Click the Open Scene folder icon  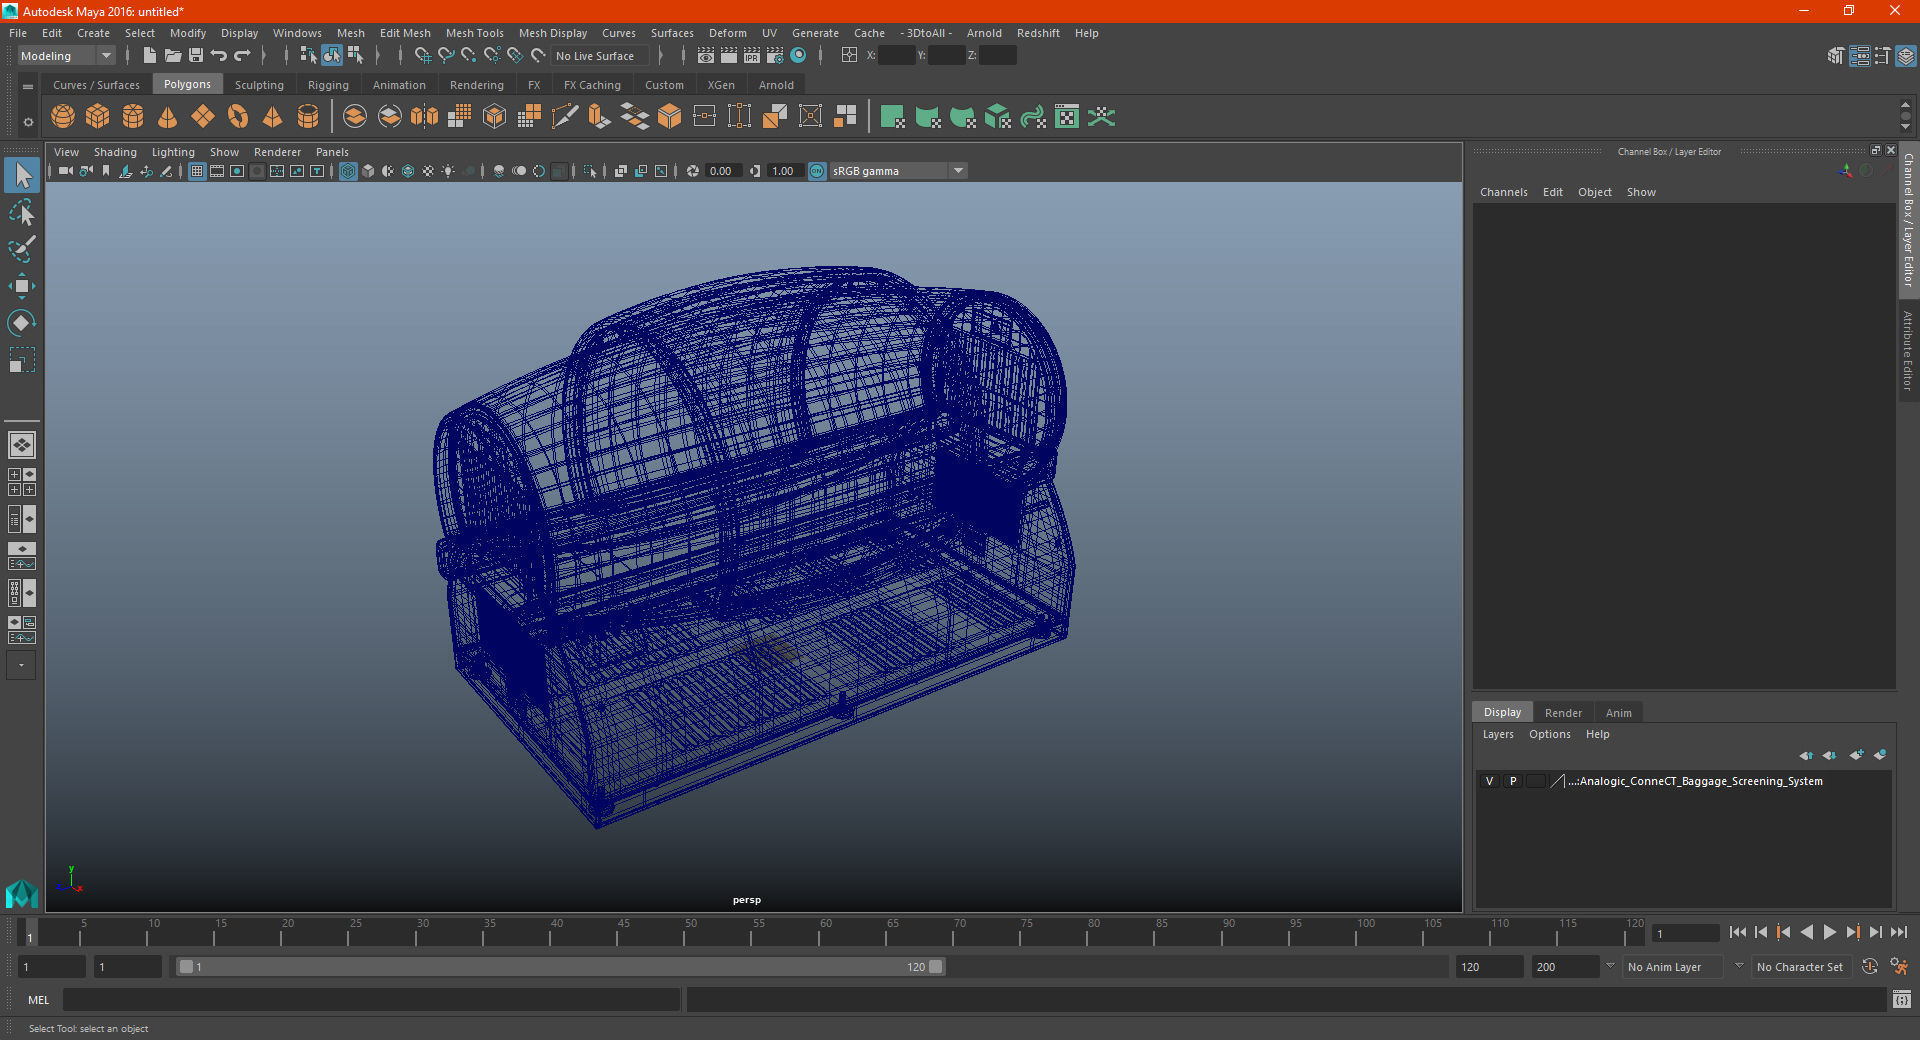pyautogui.click(x=172, y=56)
